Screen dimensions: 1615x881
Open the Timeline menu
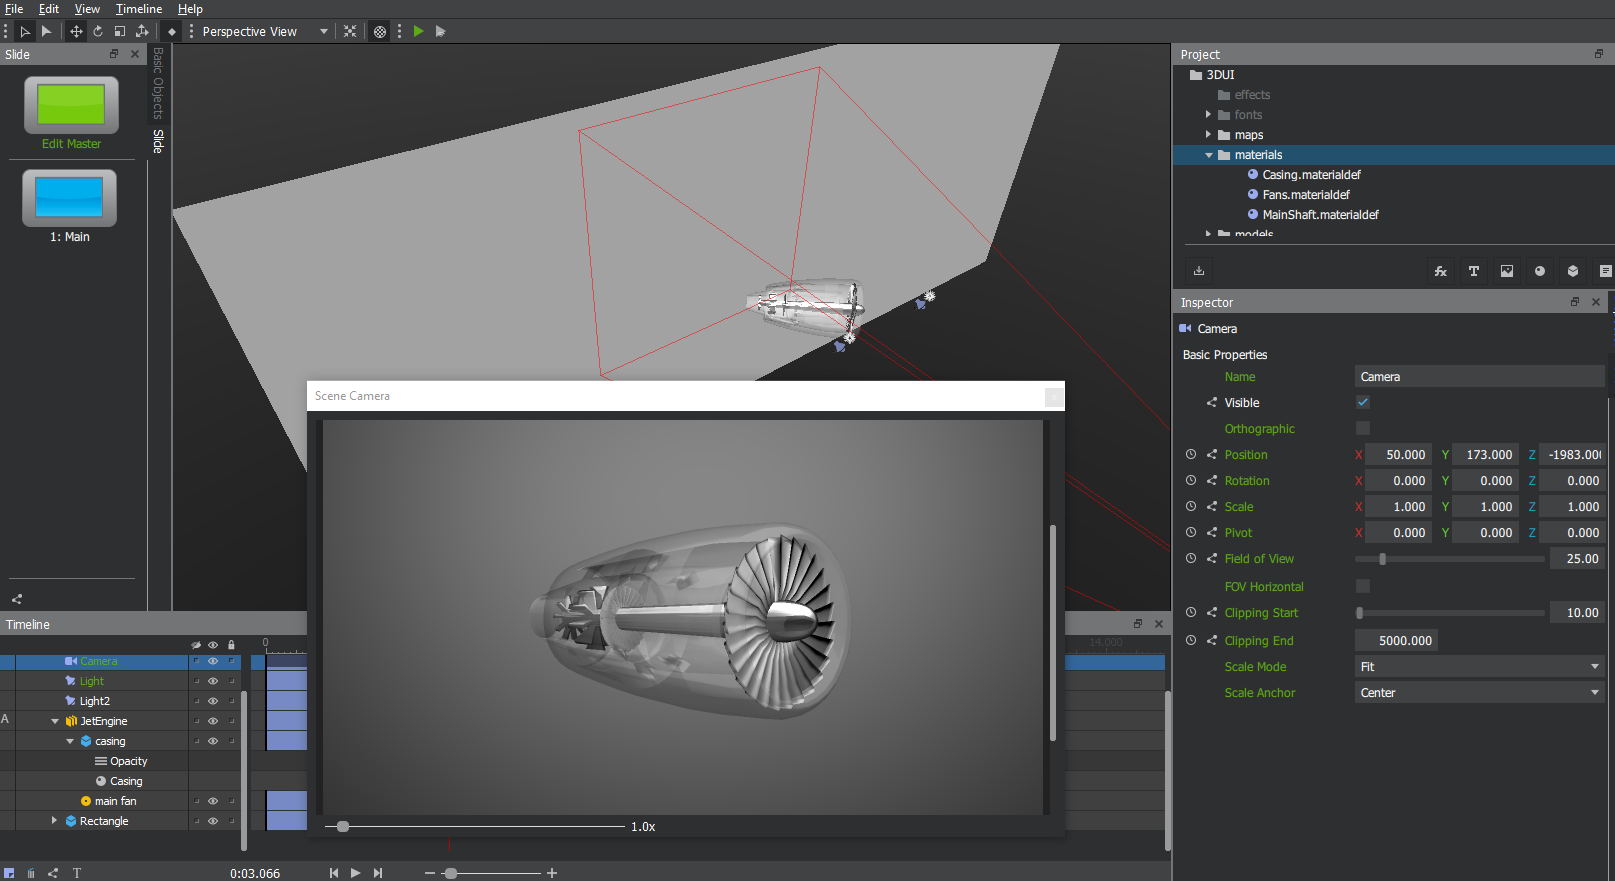click(138, 9)
